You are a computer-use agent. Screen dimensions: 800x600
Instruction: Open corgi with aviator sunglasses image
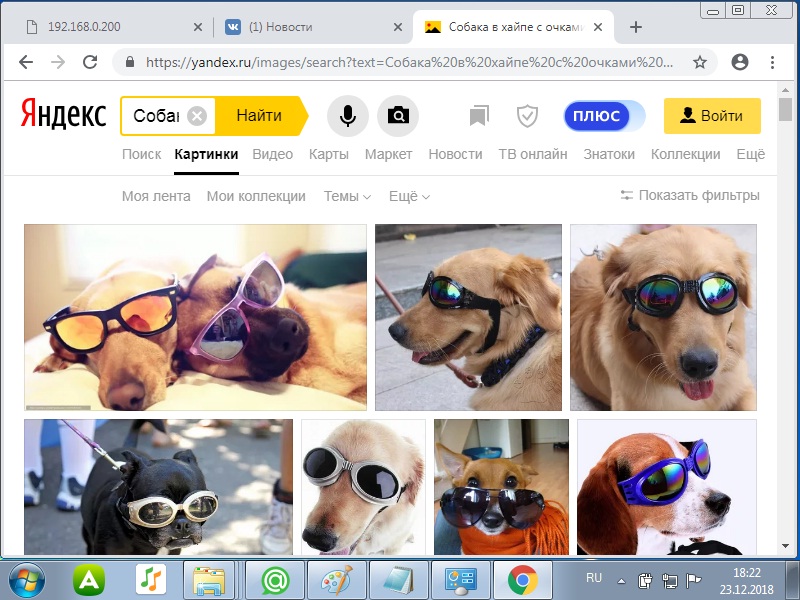[x=501, y=487]
